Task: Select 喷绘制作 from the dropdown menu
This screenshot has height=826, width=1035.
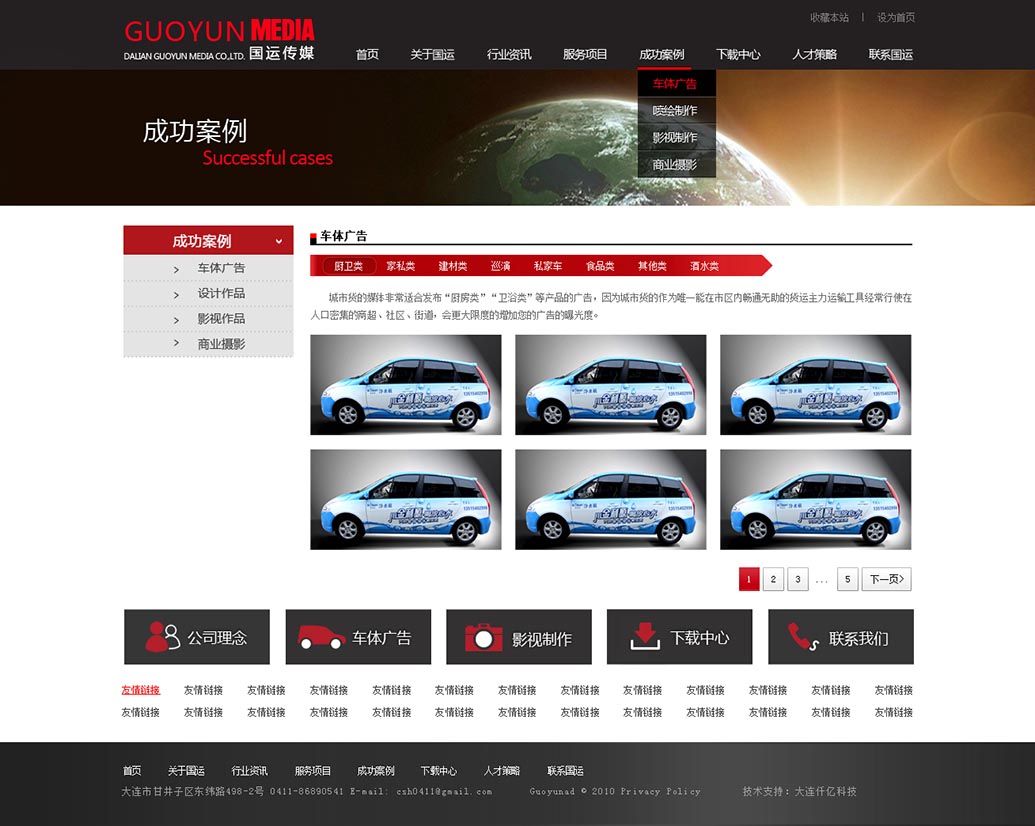Action: pyautogui.click(x=675, y=111)
